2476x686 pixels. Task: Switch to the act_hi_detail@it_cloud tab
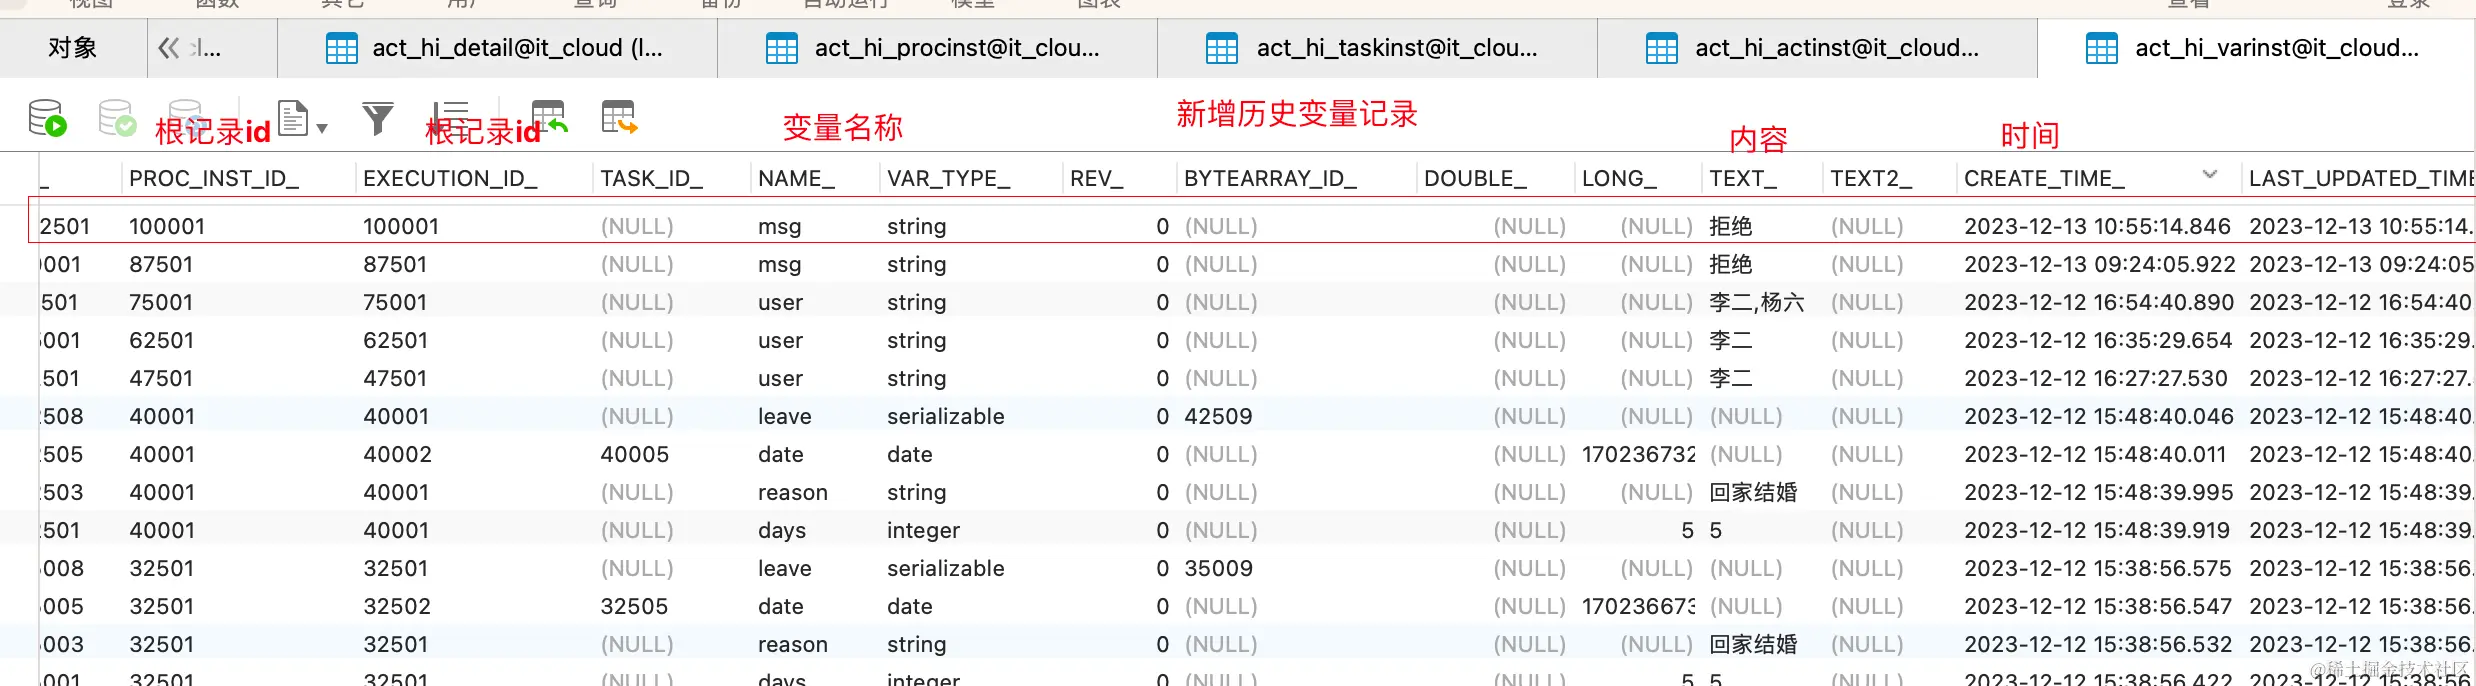pos(497,48)
